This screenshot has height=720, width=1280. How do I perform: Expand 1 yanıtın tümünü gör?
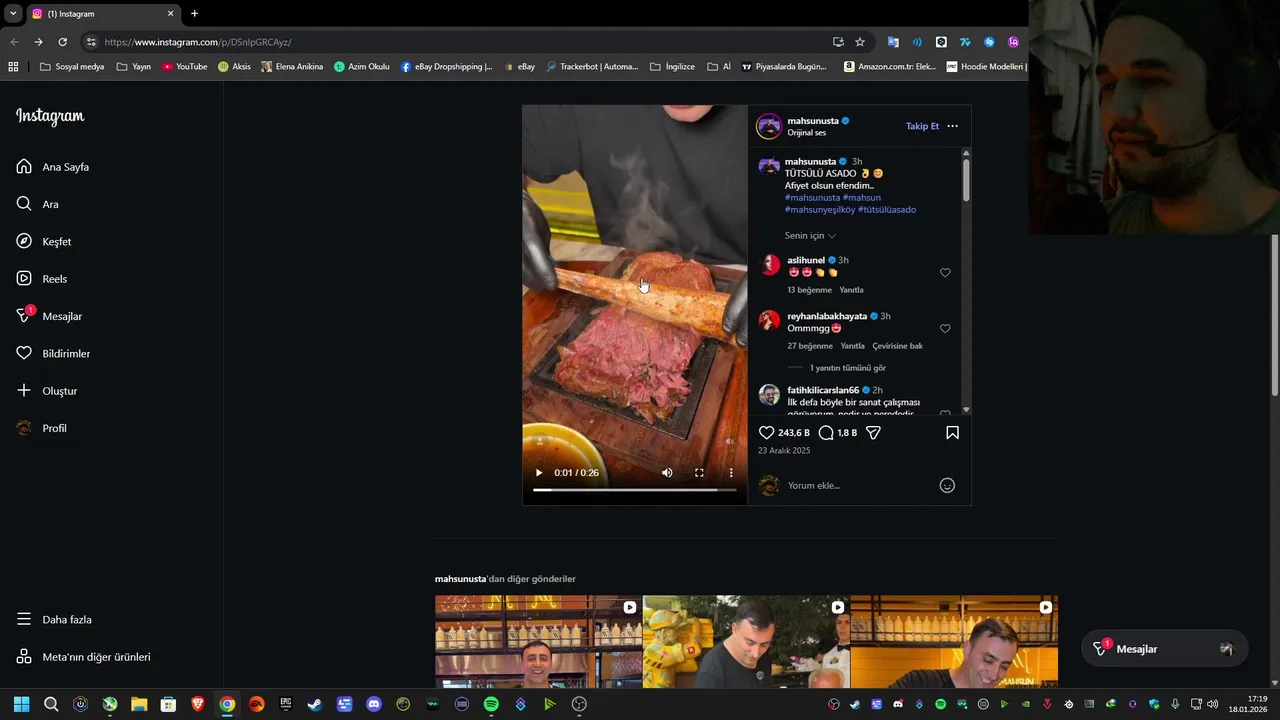847,368
